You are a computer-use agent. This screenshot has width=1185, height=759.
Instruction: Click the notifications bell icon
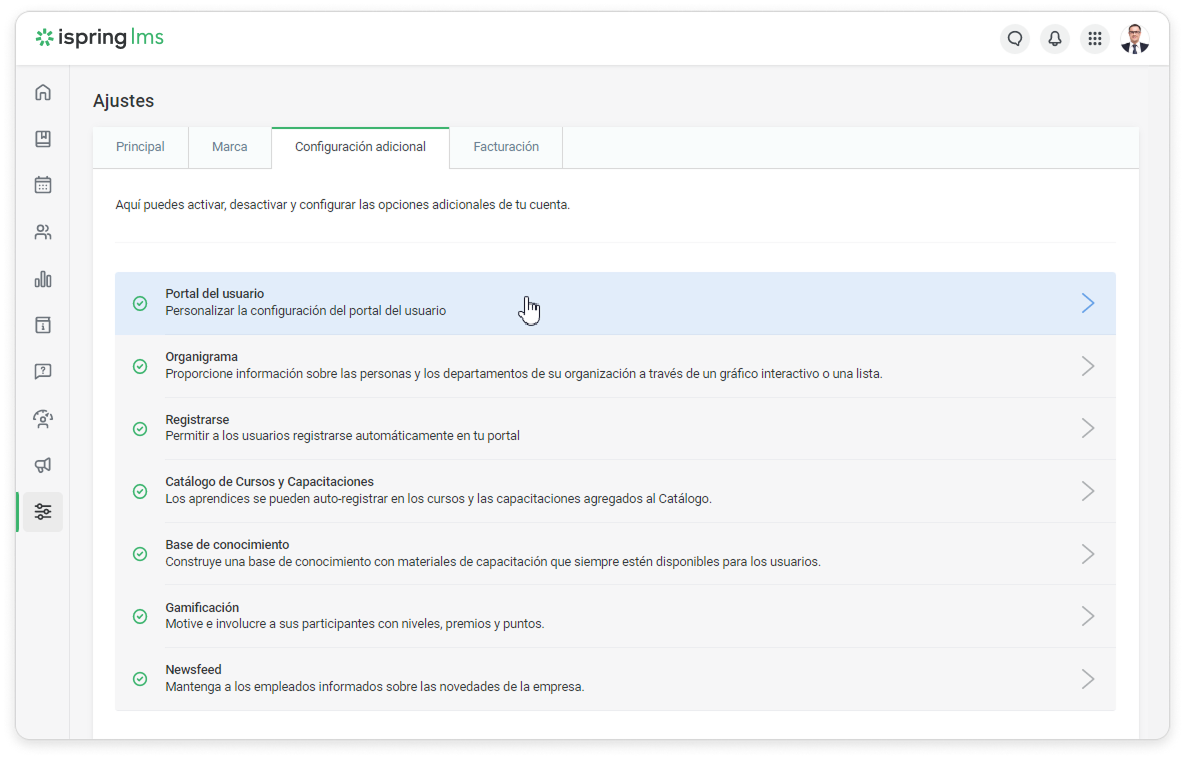coord(1054,39)
